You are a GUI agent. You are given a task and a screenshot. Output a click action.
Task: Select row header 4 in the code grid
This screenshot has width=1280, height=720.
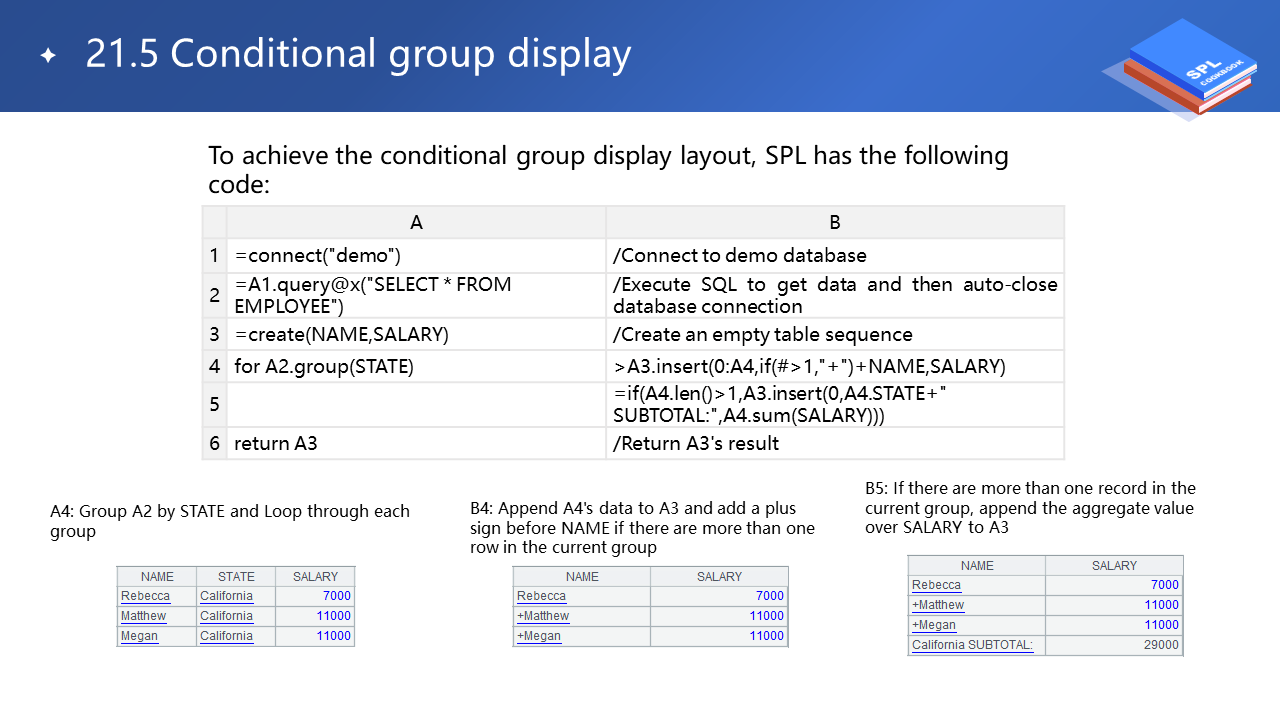click(214, 366)
